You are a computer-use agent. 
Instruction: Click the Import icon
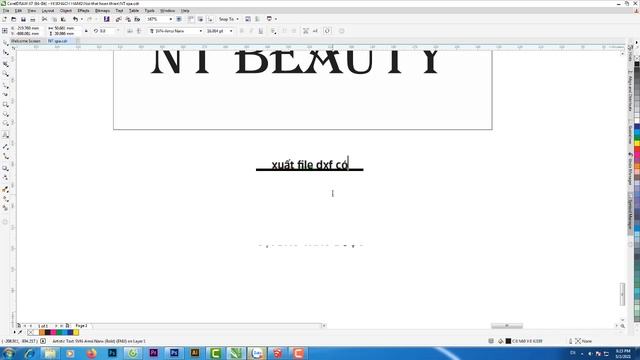118,19
